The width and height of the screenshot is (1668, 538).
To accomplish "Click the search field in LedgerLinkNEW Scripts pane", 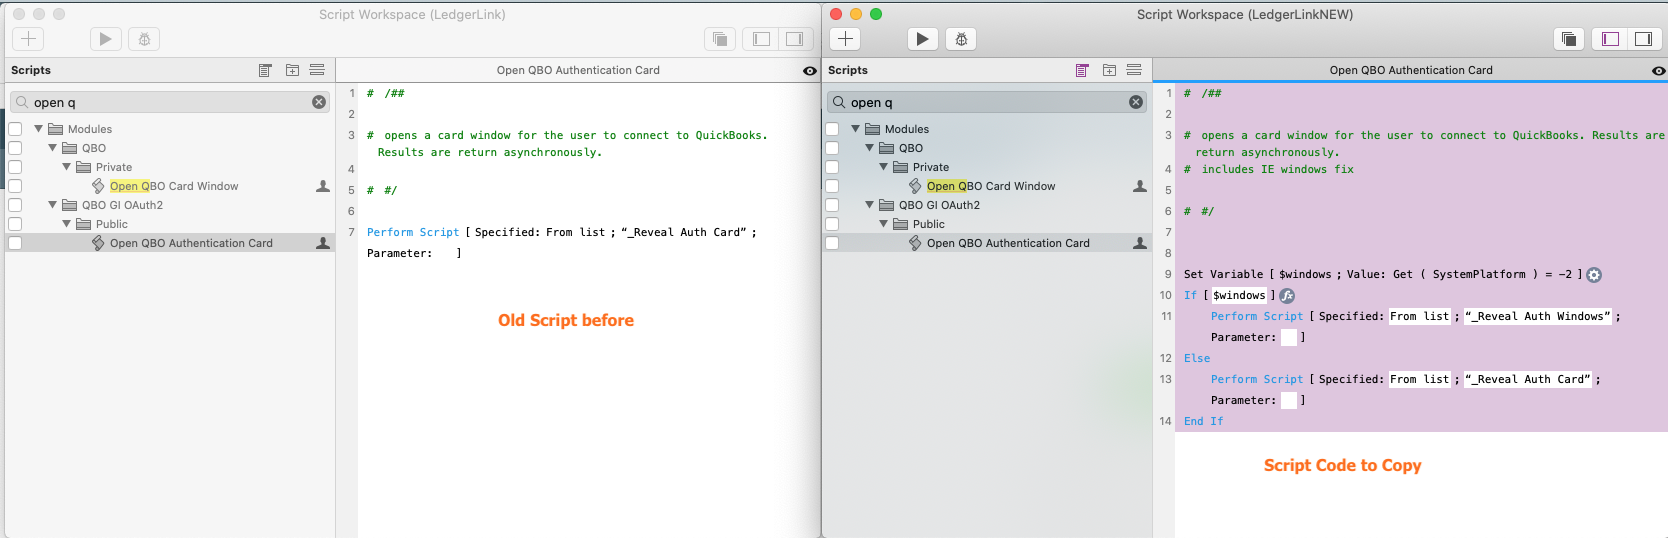I will 987,102.
